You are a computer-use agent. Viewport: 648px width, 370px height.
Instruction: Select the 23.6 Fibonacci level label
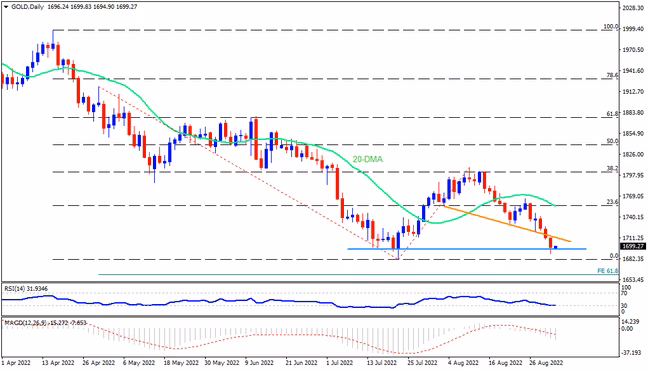click(612, 202)
